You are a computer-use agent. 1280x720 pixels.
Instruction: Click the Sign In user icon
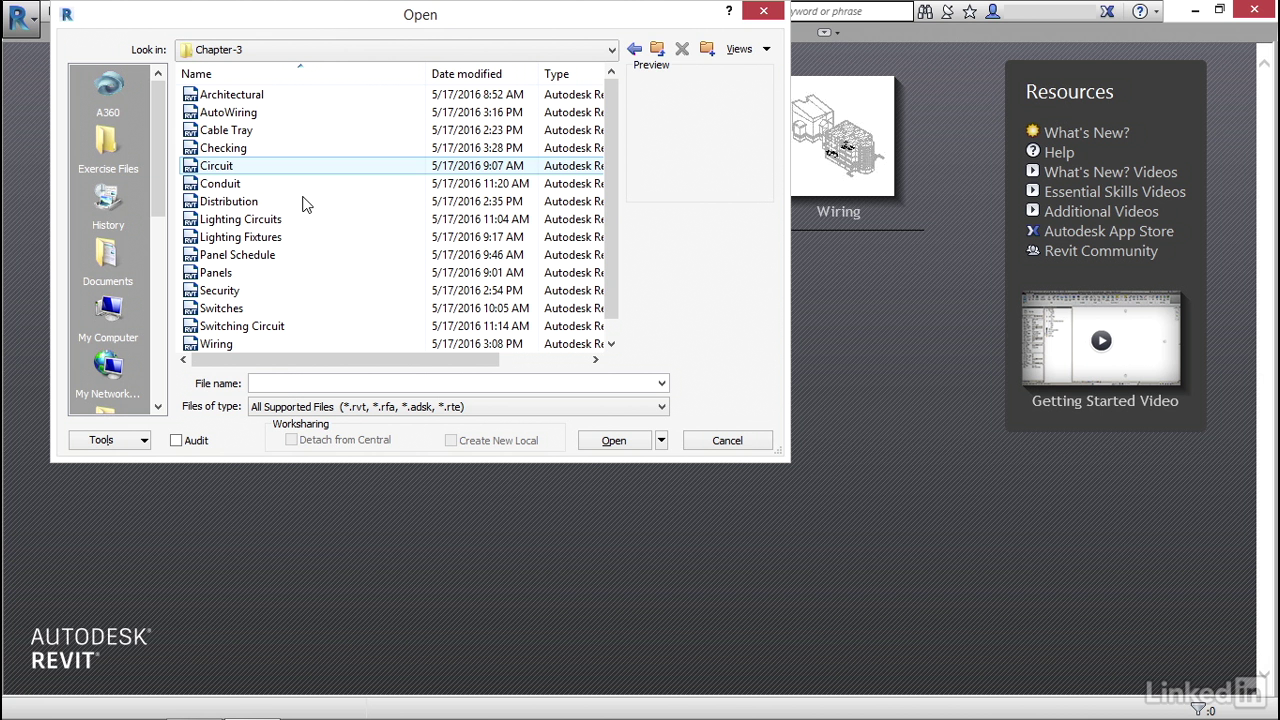pos(993,12)
